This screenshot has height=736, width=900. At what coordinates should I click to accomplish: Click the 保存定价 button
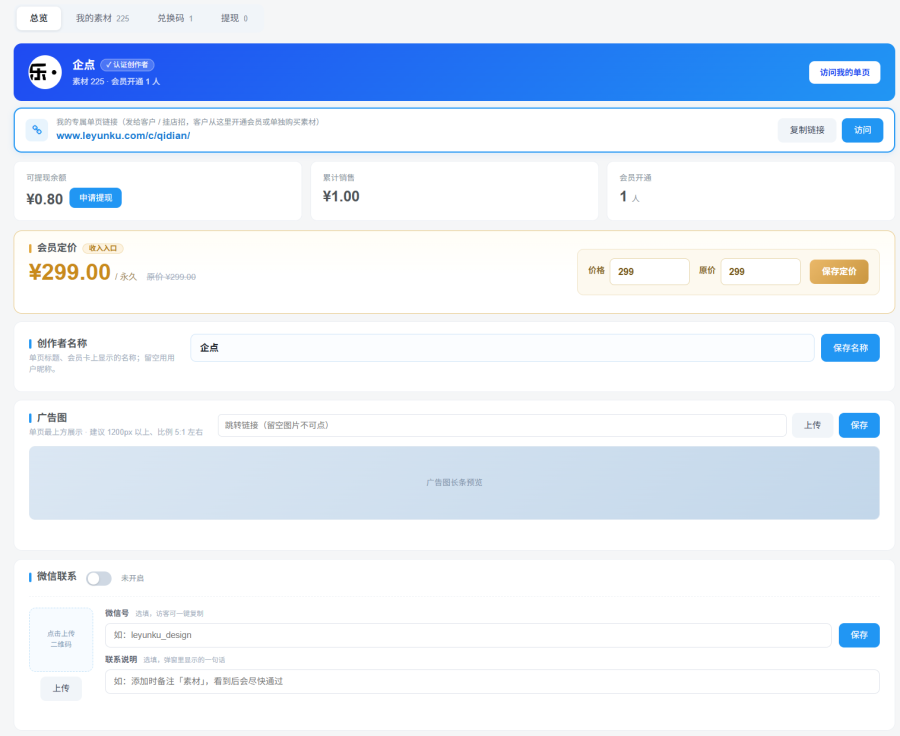click(839, 272)
